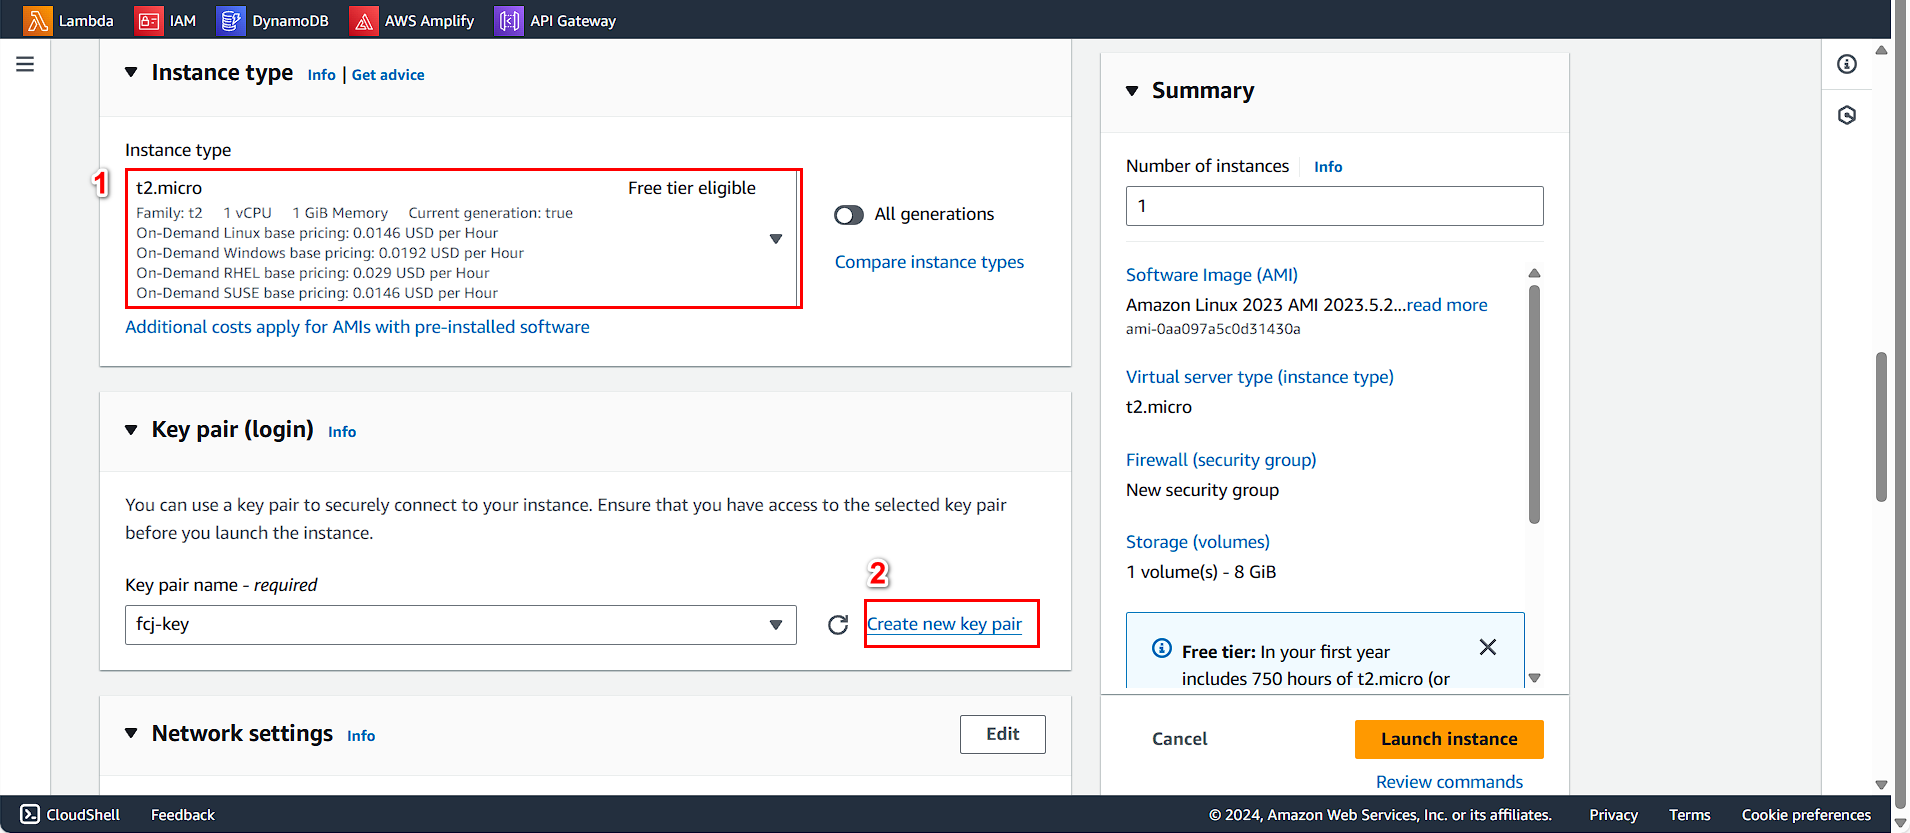This screenshot has width=1910, height=833.
Task: Toggle the All generations switch
Action: click(849, 215)
